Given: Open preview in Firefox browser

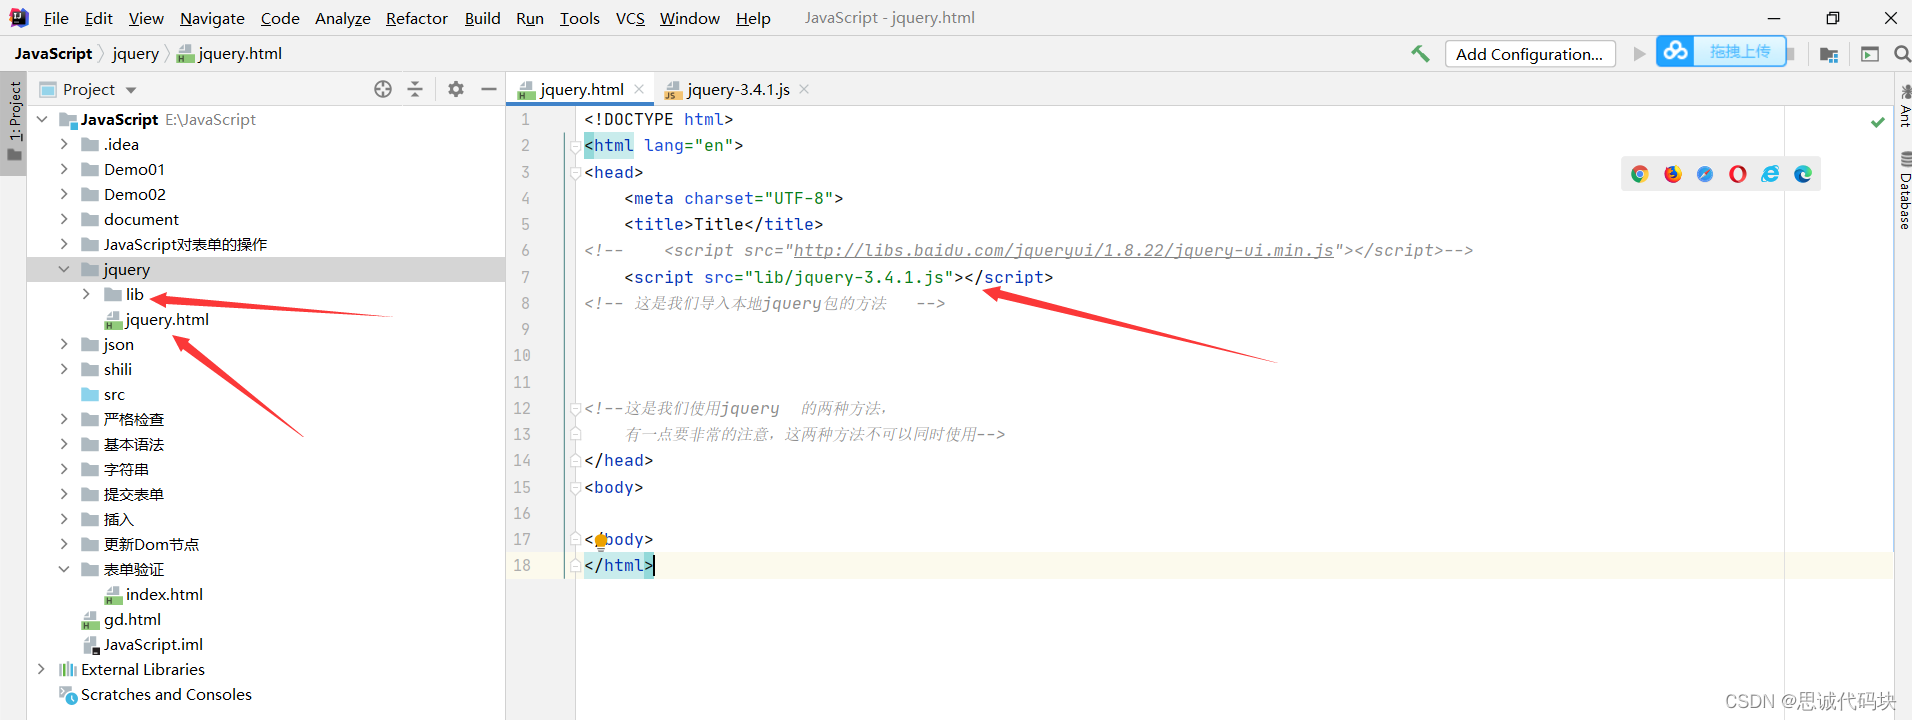Looking at the screenshot, I should [1673, 174].
